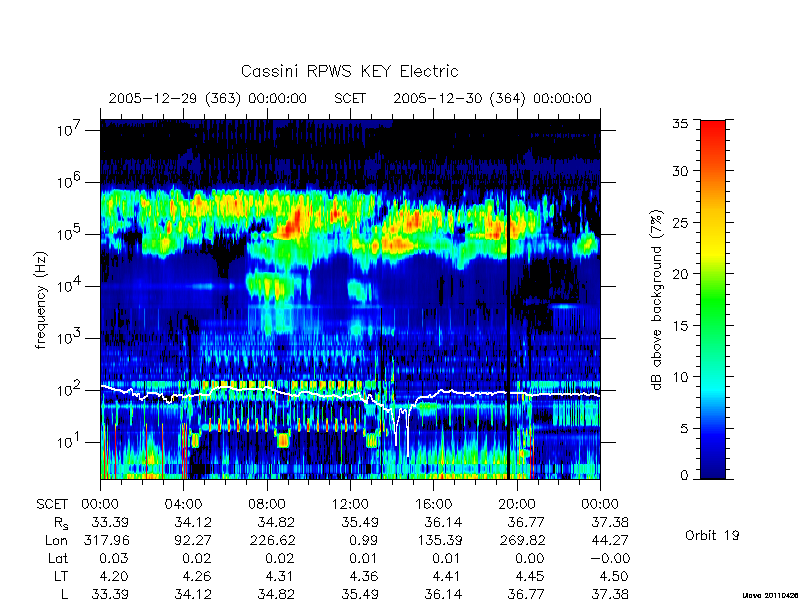The image size is (800, 600).
Task: Click the colorbar tick label "15"
Action: (x=680, y=325)
